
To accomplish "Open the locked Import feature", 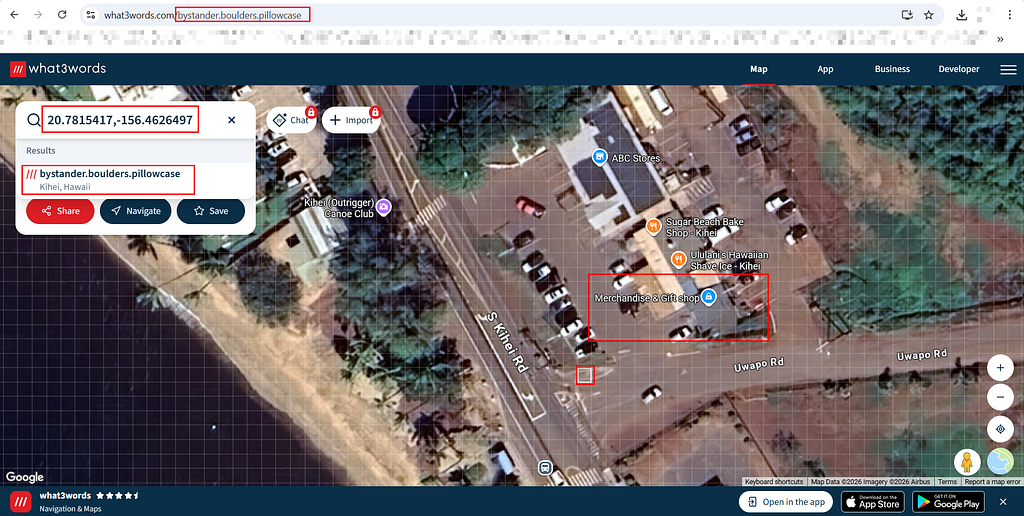I will (x=351, y=120).
